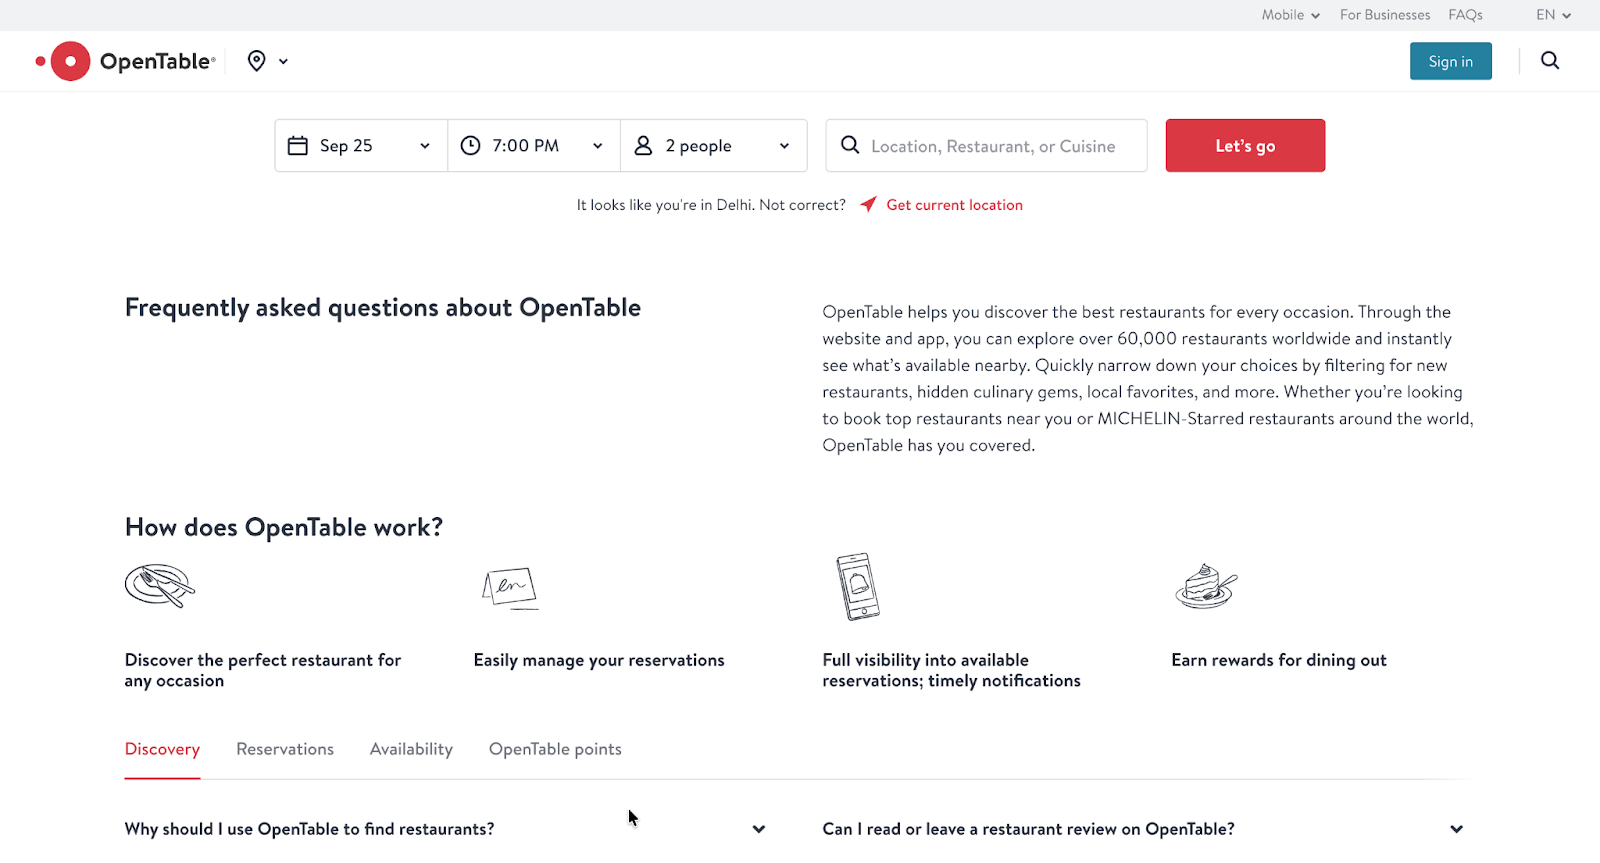
Task: Expand 'Why should I use OpenTable' question
Action: click(445, 829)
